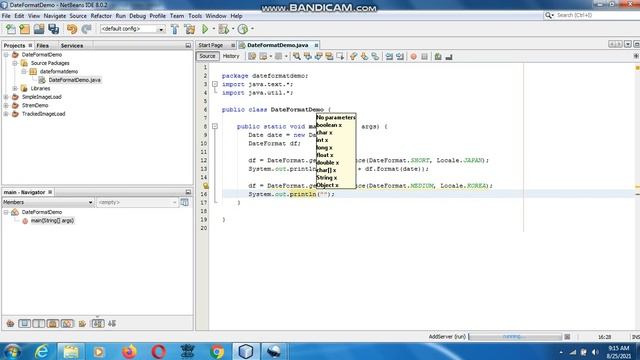Viewport: 640px width, 360px height.
Task: Toggle Show Fields button in Navigator
Action: coord(24,324)
